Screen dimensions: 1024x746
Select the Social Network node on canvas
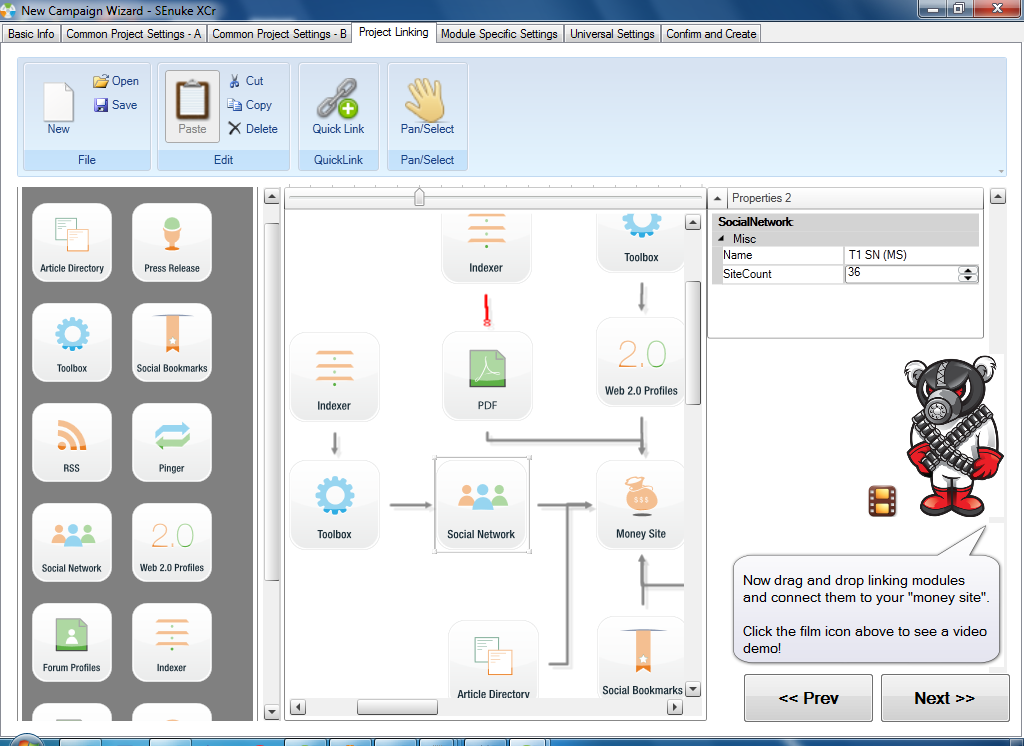(482, 504)
